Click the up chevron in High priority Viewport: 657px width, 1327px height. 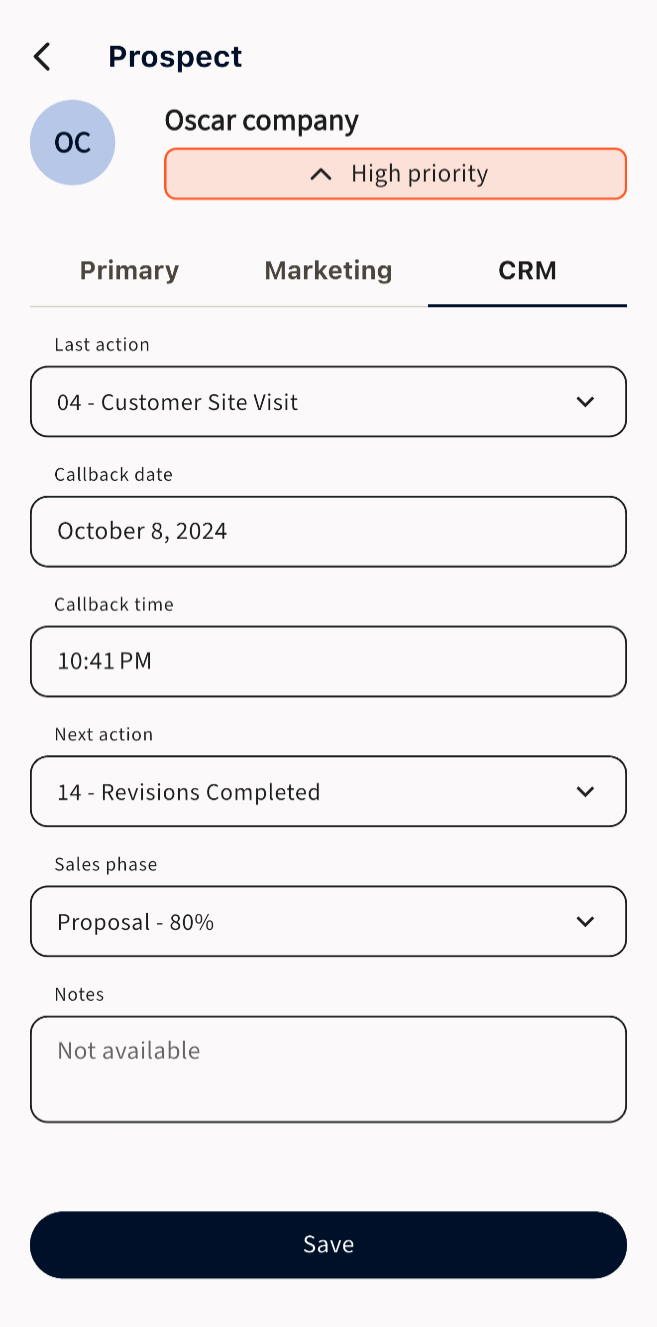coord(320,174)
